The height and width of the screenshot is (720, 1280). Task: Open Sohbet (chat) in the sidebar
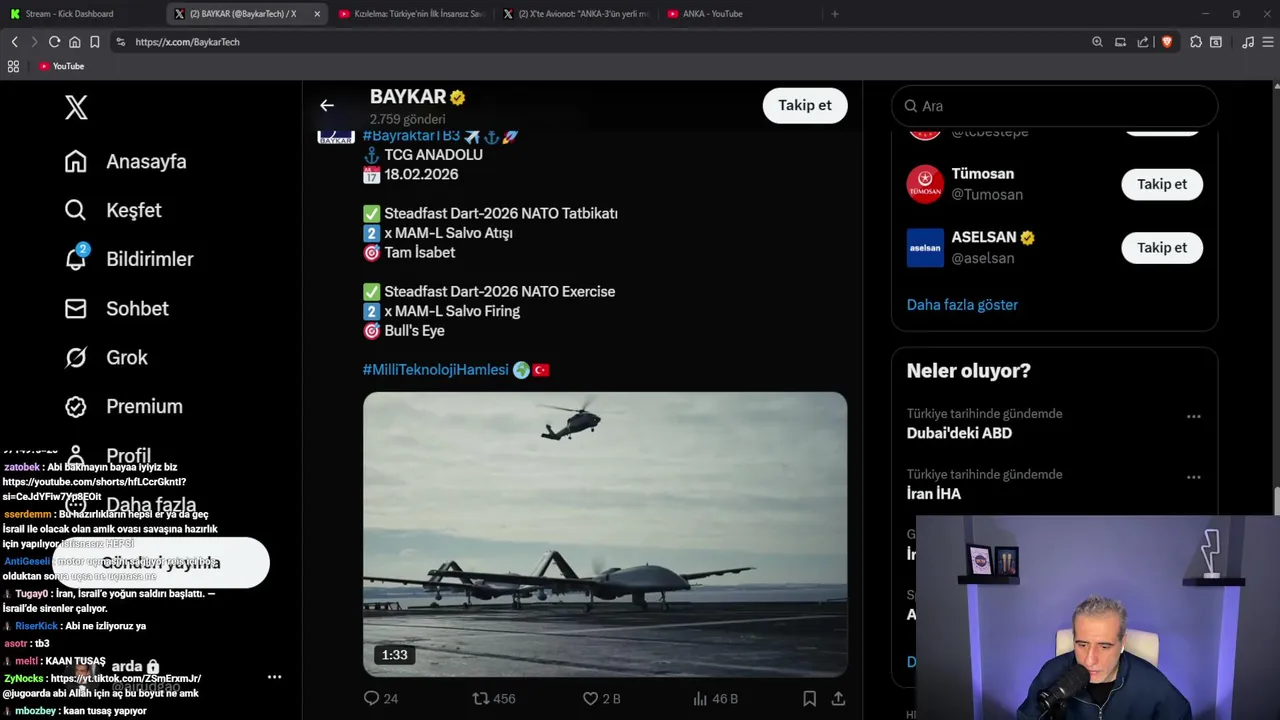tap(116, 308)
